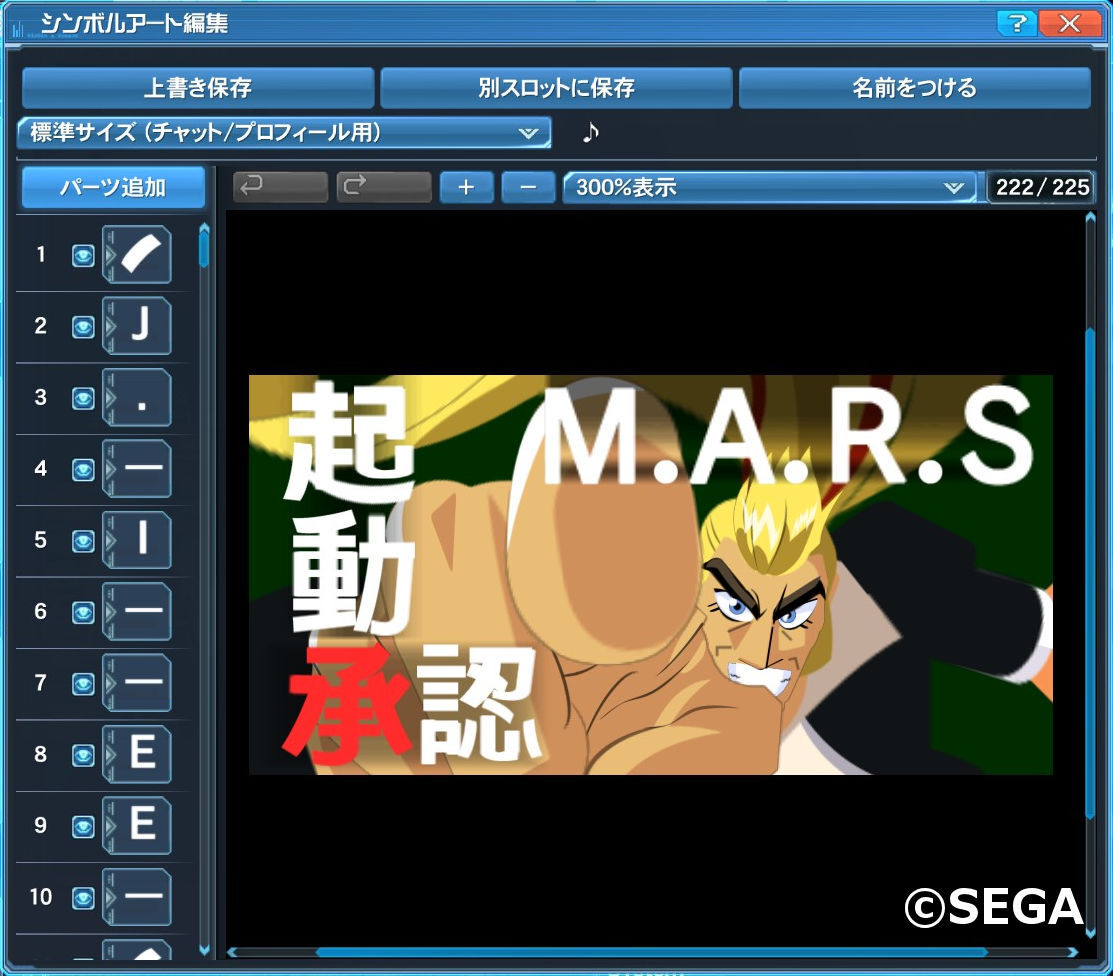This screenshot has height=976, width=1113.
Task: Click 別スロットに保存 save to another slot
Action: [x=556, y=88]
